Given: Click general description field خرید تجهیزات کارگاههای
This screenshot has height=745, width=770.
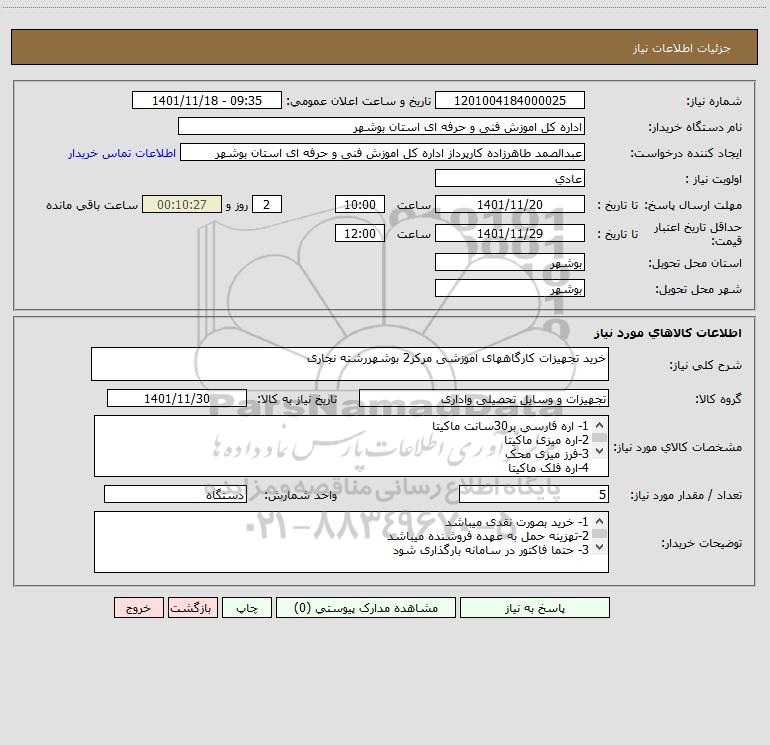Looking at the screenshot, I should [x=350, y=364].
